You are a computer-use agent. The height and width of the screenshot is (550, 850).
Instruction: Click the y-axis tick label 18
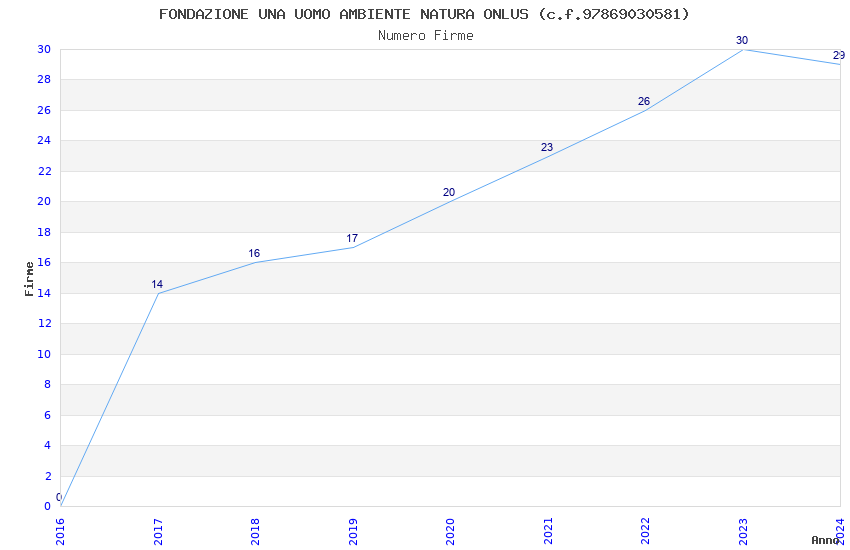coord(44,232)
